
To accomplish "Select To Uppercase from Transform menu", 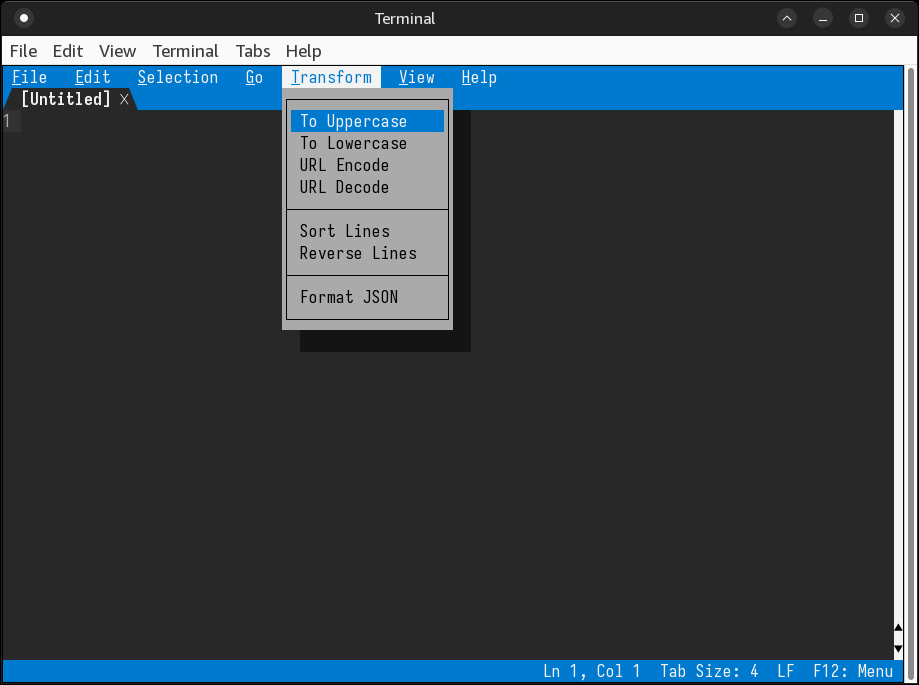I will 353,121.
